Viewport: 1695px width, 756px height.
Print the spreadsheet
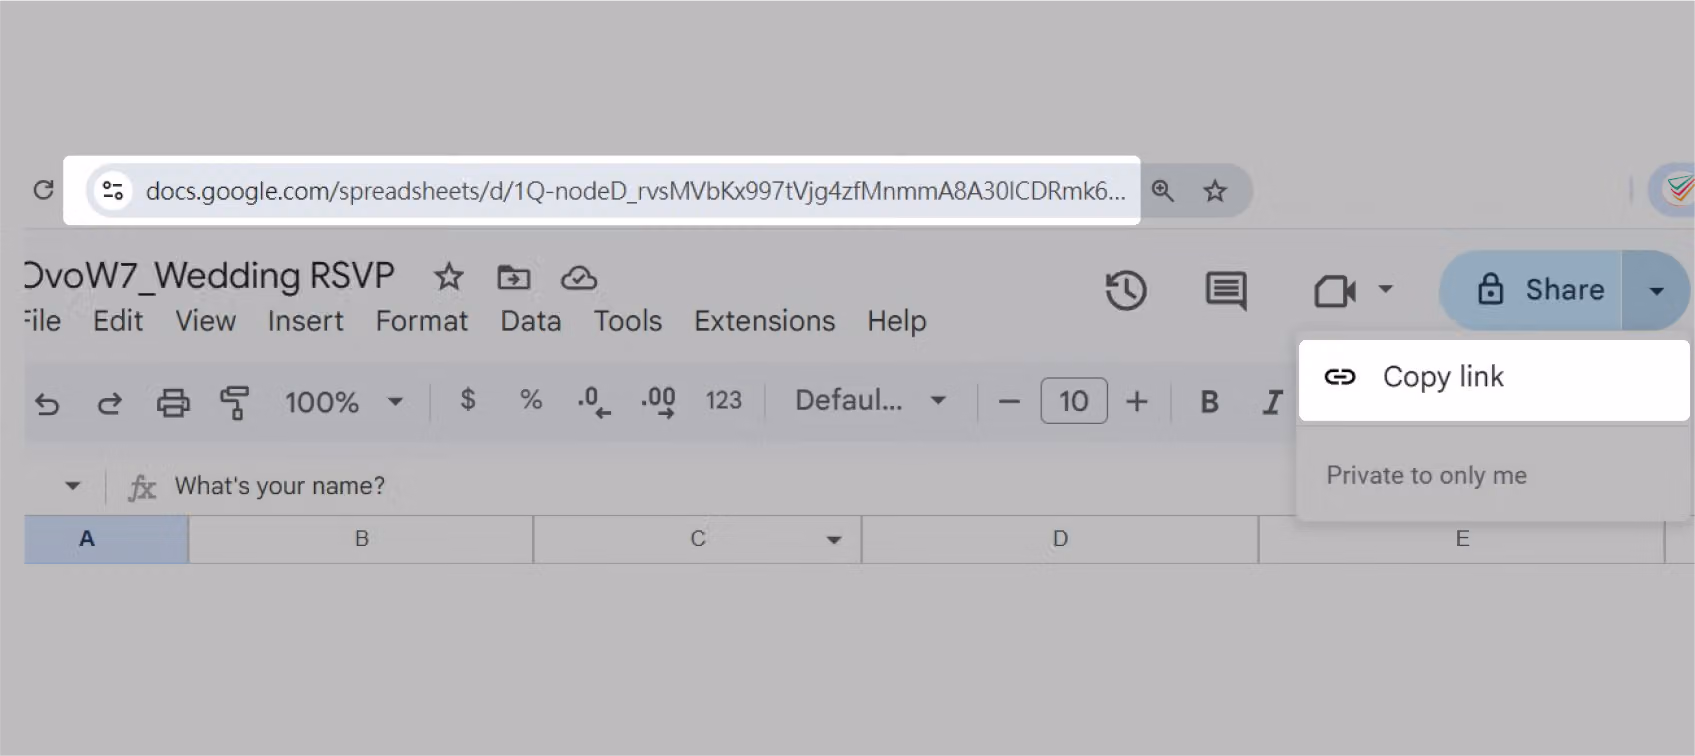[173, 403]
